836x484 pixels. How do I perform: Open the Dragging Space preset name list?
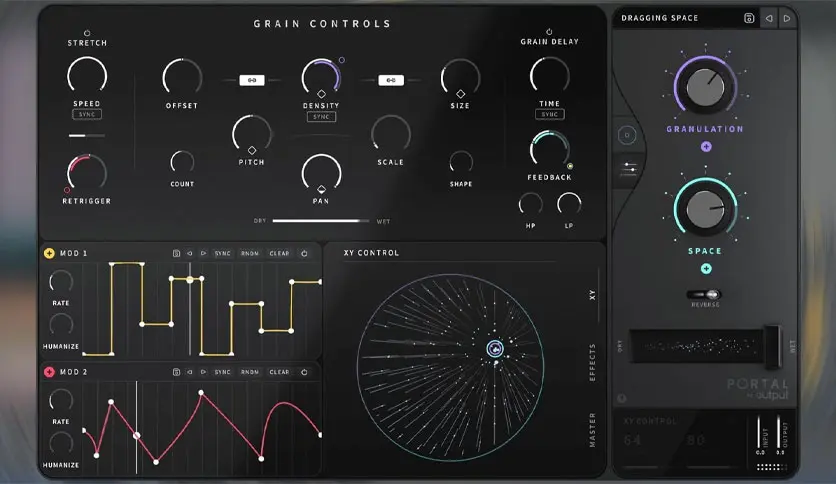point(660,18)
